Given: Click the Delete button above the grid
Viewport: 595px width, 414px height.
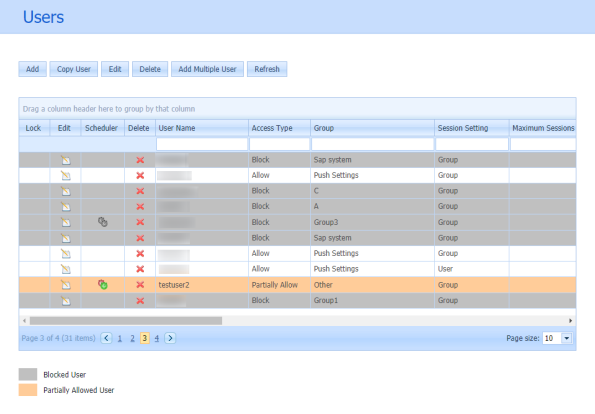Looking at the screenshot, I should (x=150, y=69).
